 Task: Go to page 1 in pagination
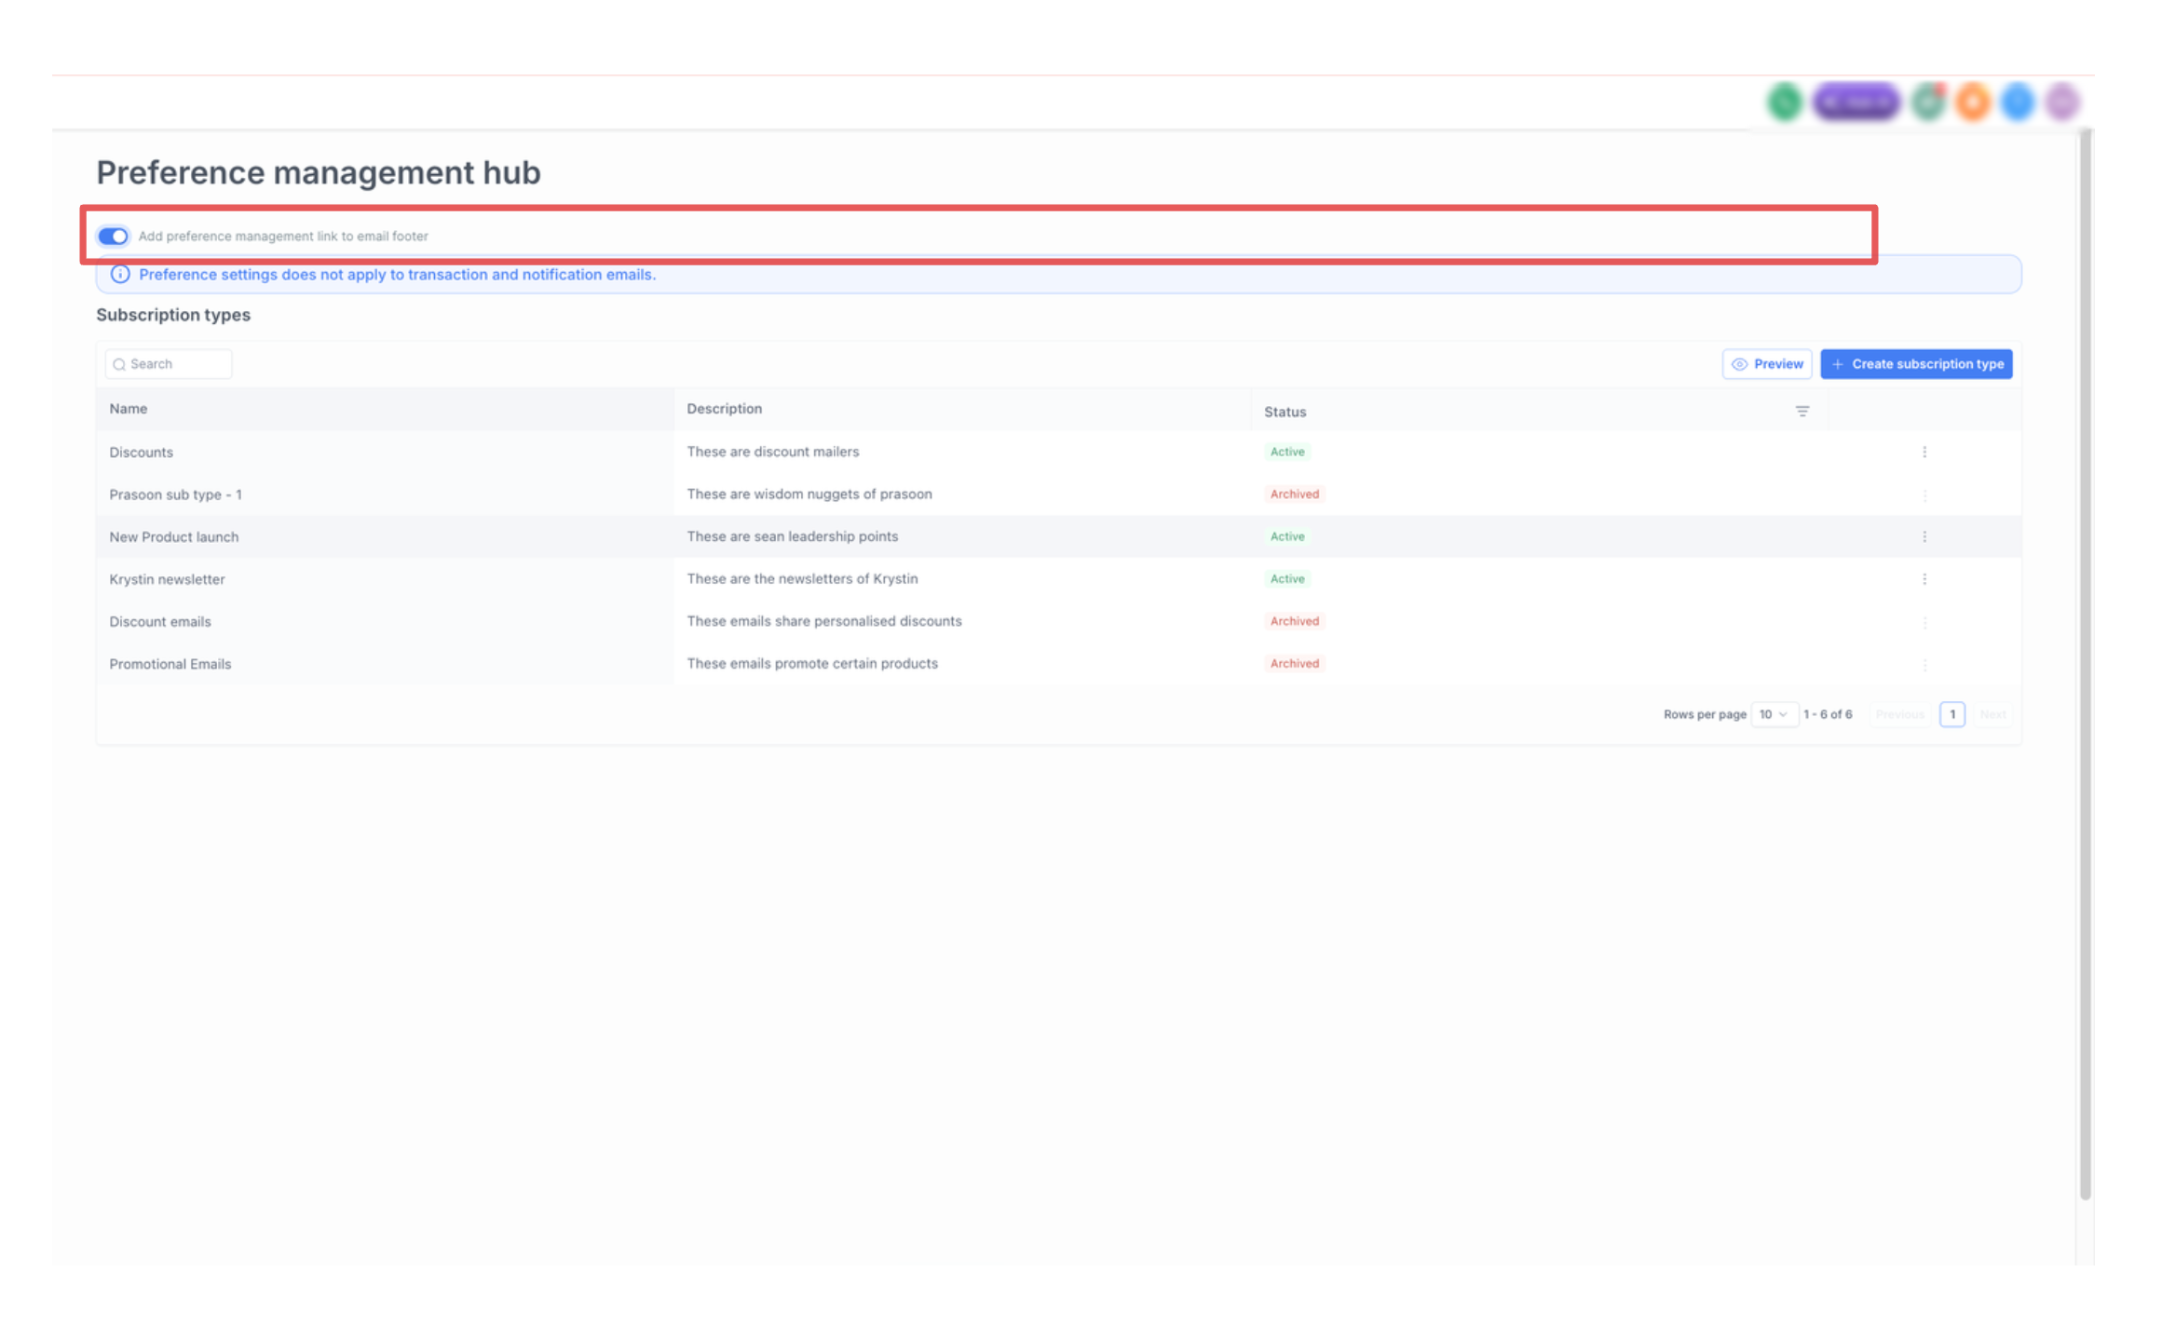coord(1952,714)
